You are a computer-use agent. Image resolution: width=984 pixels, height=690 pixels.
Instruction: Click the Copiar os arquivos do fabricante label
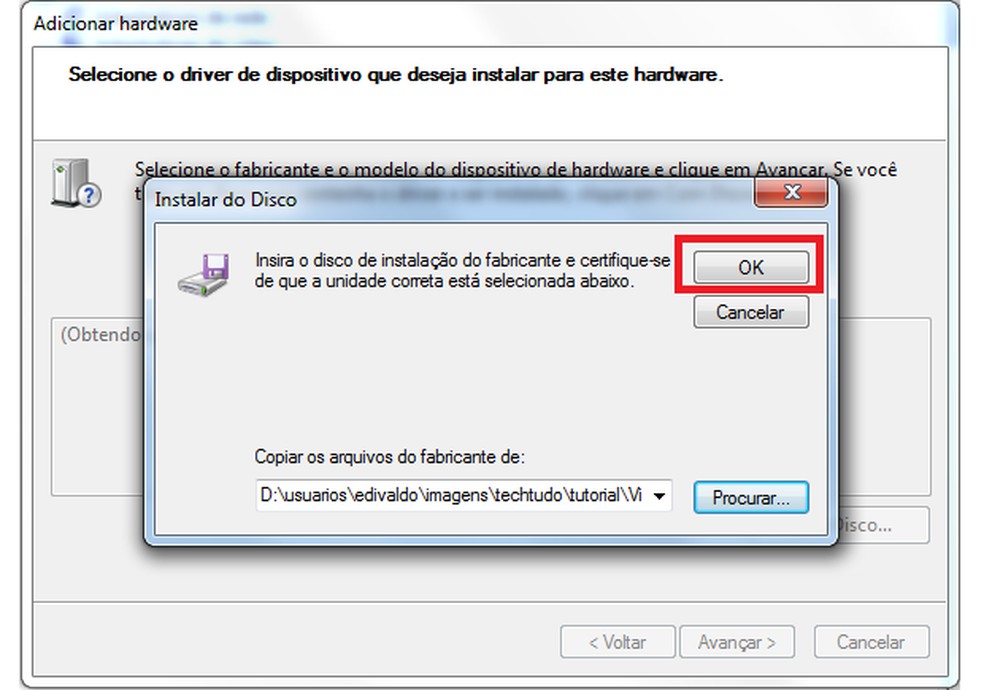tap(389, 457)
